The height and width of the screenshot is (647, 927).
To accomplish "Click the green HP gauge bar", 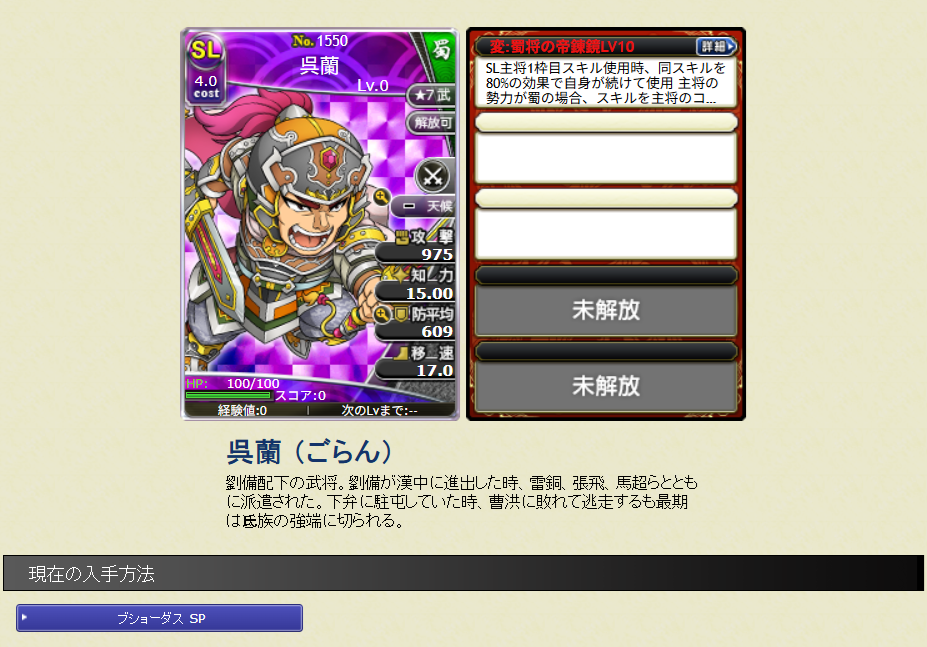I will coord(228,395).
